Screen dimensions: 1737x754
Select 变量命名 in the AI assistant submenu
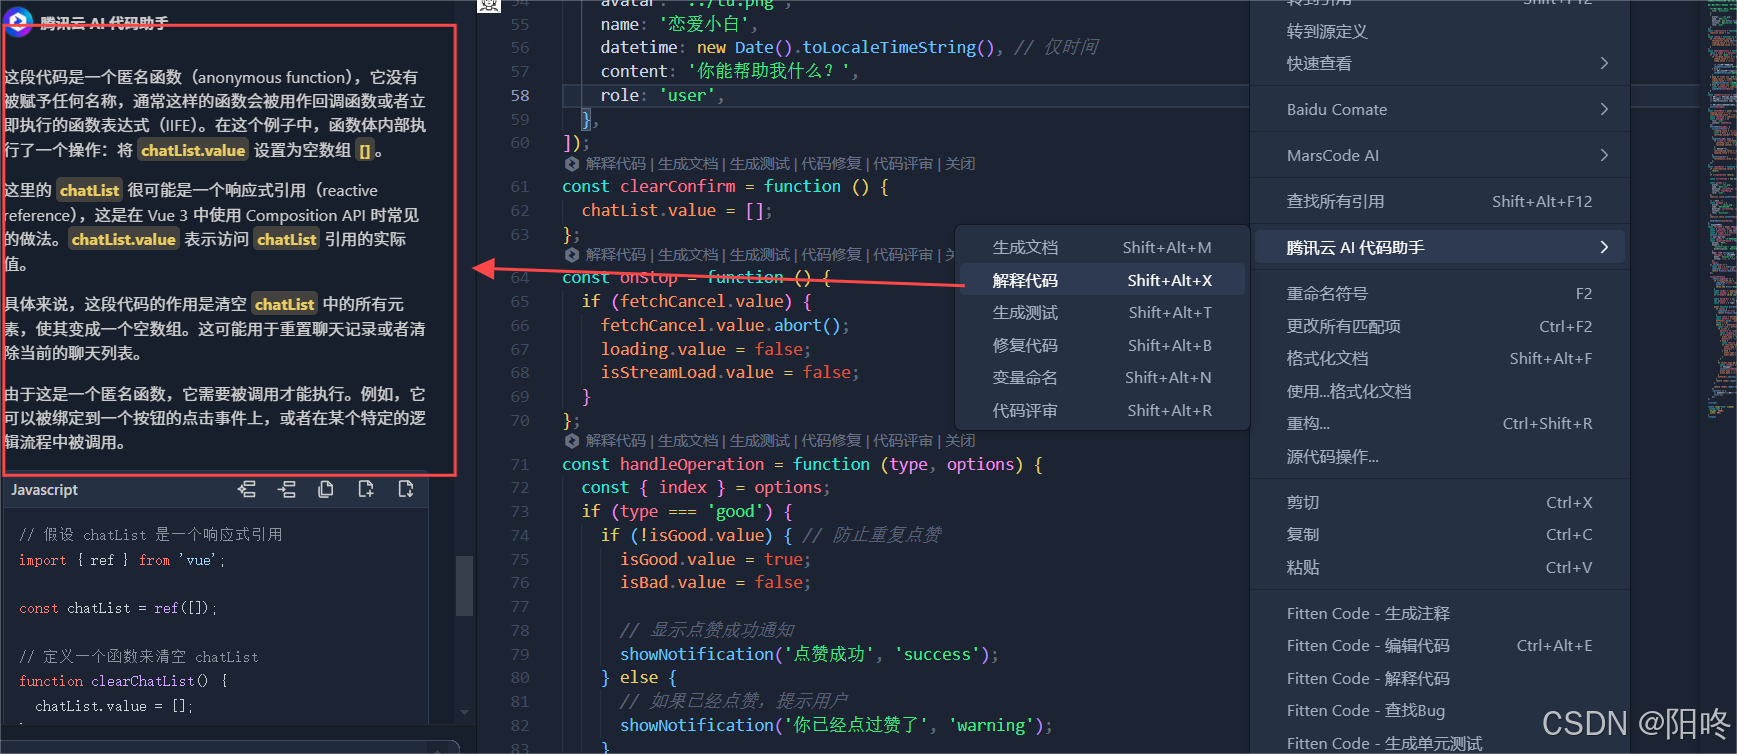coord(1102,377)
